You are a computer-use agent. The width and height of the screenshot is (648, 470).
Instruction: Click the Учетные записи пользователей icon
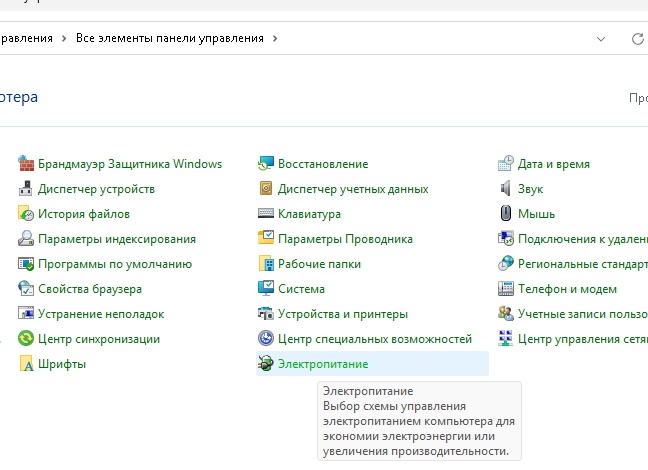click(x=506, y=313)
